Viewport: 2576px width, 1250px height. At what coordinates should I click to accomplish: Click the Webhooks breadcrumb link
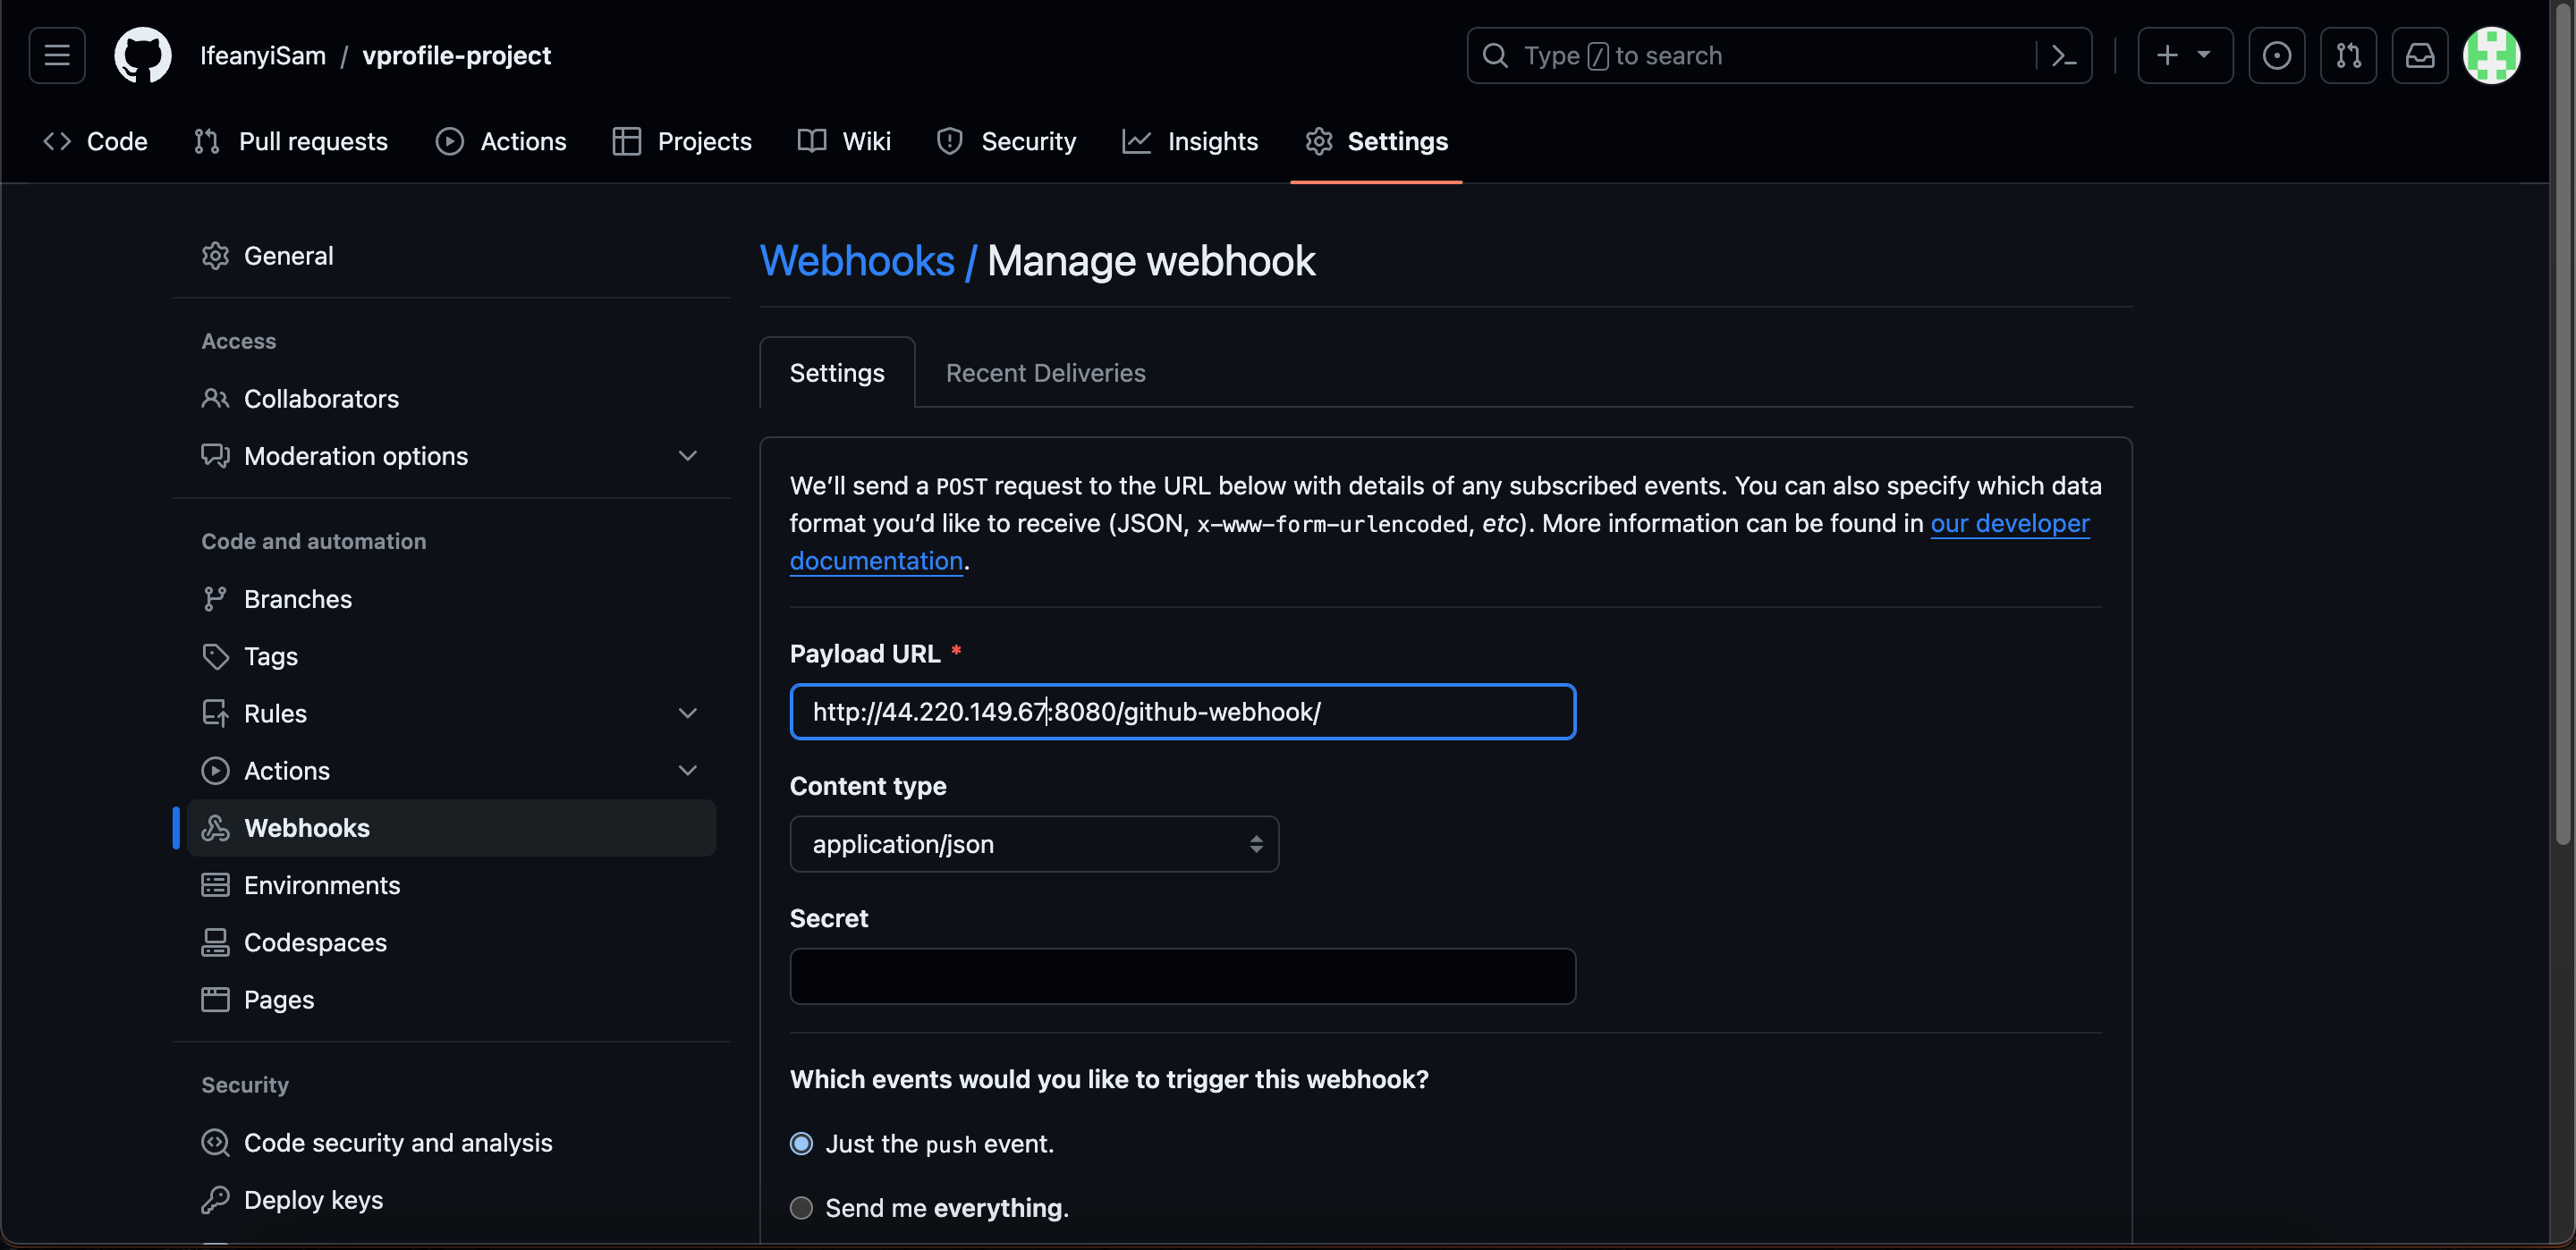coord(857,261)
